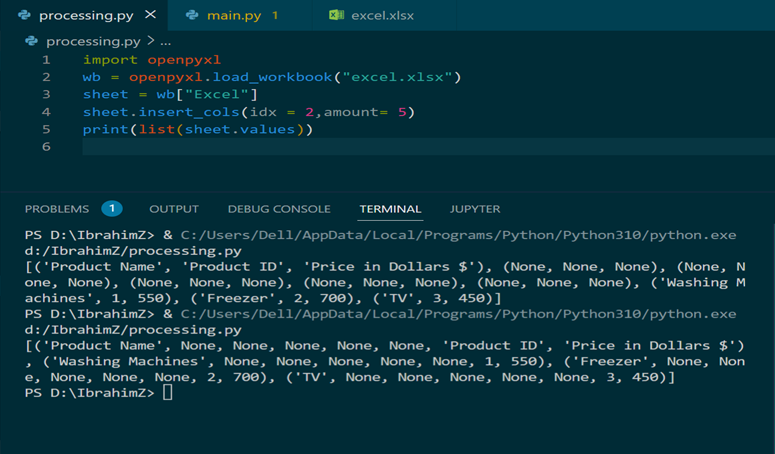The width and height of the screenshot is (775, 454).
Task: Click line number 1 in the gutter
Action: [46, 60]
